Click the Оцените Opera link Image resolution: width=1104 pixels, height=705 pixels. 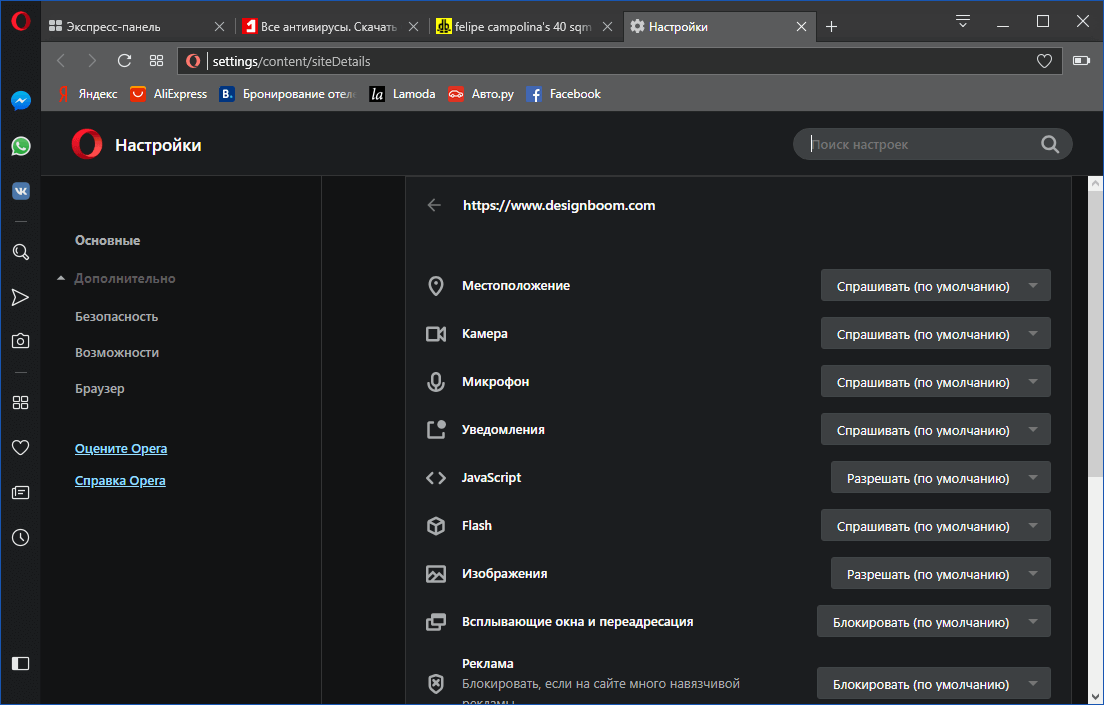point(121,449)
